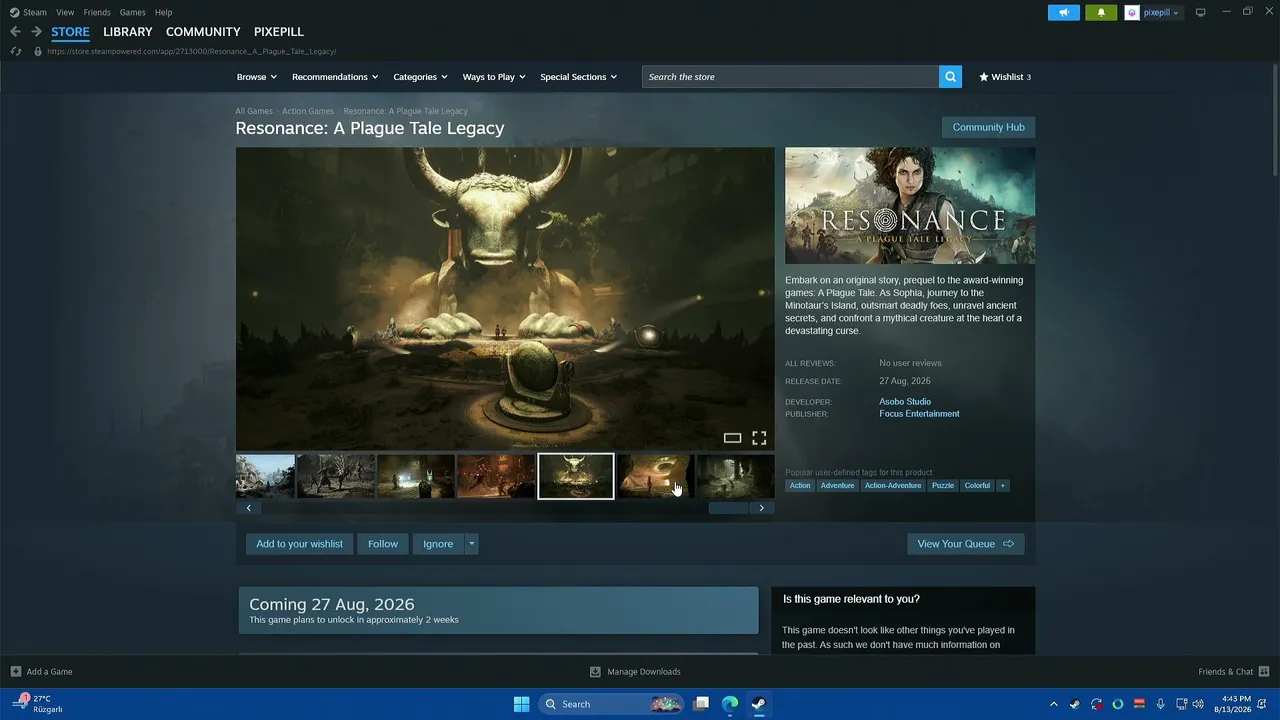This screenshot has height=720, width=1280.
Task: Open the pixepill account dropdown
Action: pos(1161,12)
